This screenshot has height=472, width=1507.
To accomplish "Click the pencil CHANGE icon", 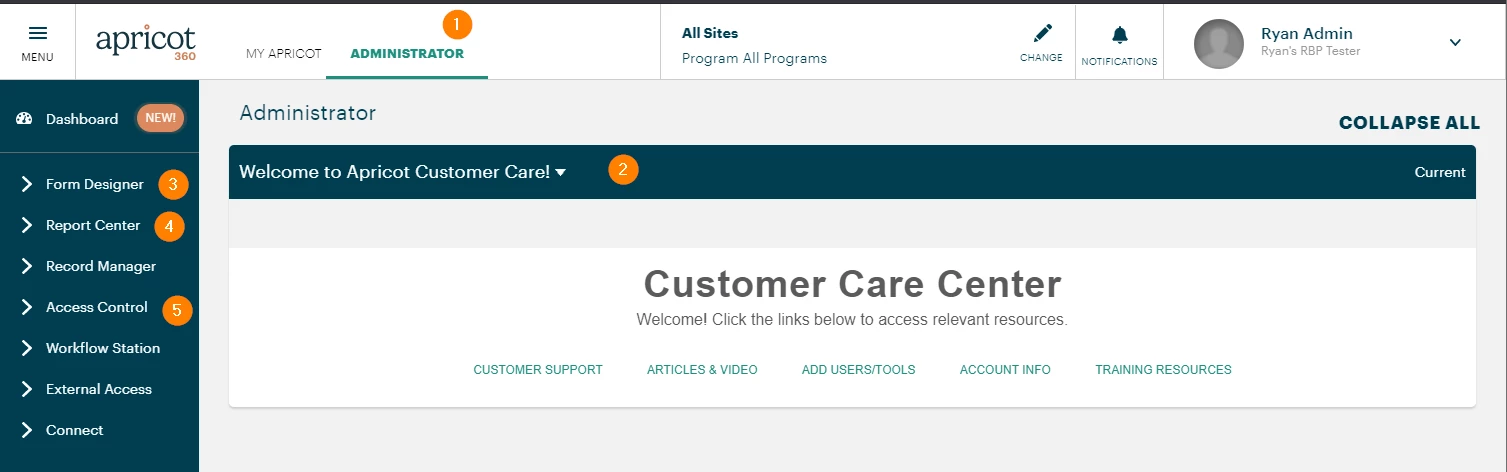I will pyautogui.click(x=1041, y=34).
